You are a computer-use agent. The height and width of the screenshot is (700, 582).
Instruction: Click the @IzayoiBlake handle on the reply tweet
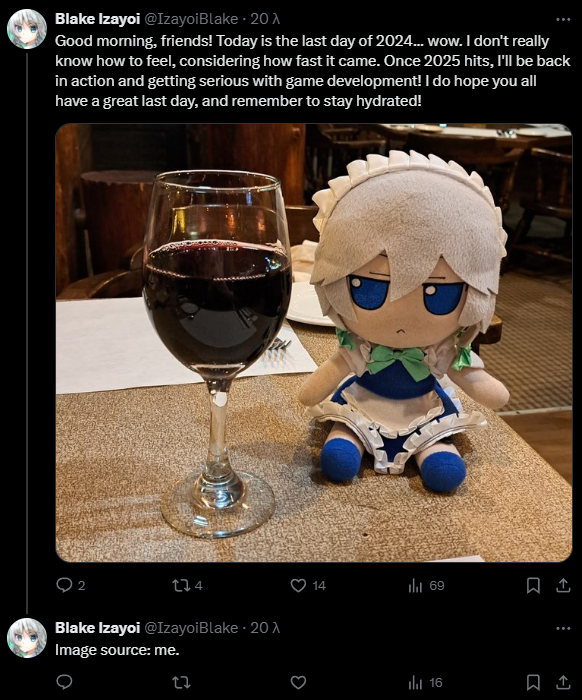click(x=191, y=628)
